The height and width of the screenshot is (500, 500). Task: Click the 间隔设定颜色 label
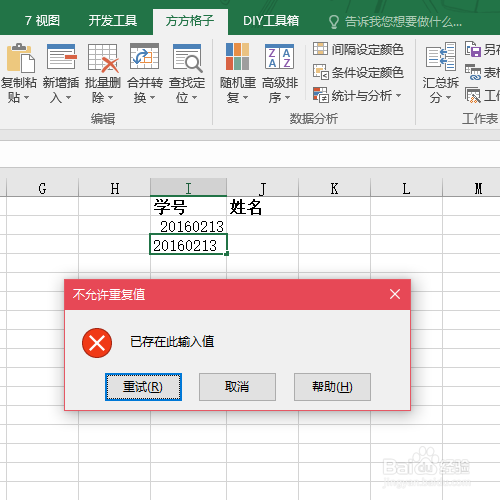click(x=367, y=49)
